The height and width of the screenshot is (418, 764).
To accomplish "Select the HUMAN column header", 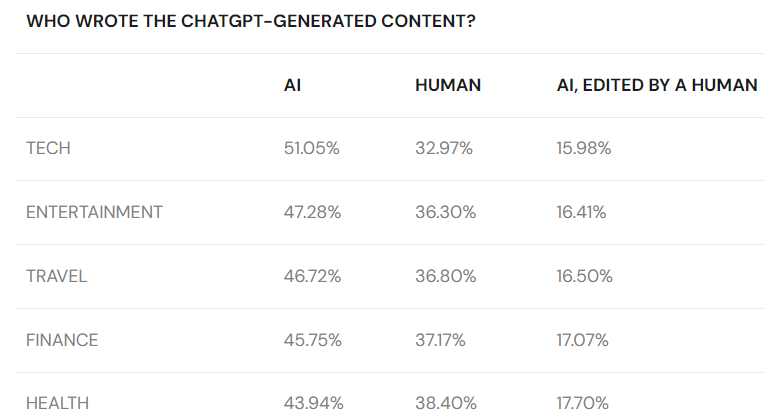I will coord(448,85).
